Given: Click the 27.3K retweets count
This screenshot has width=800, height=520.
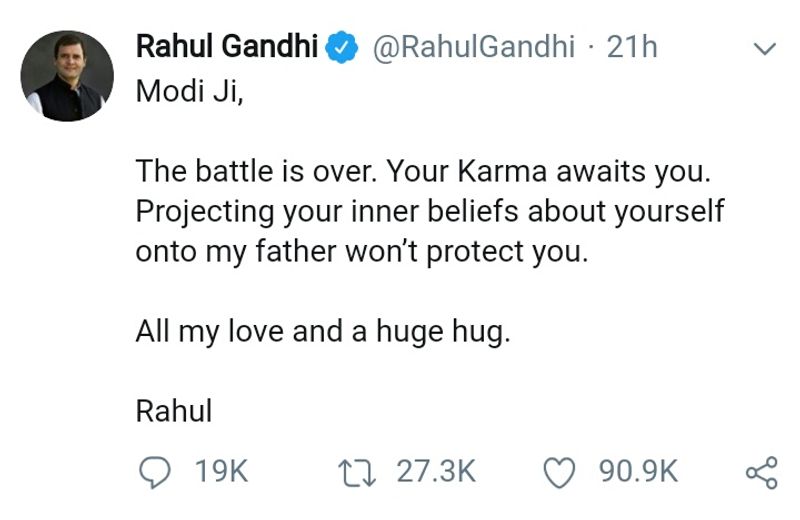Looking at the screenshot, I should point(437,471).
